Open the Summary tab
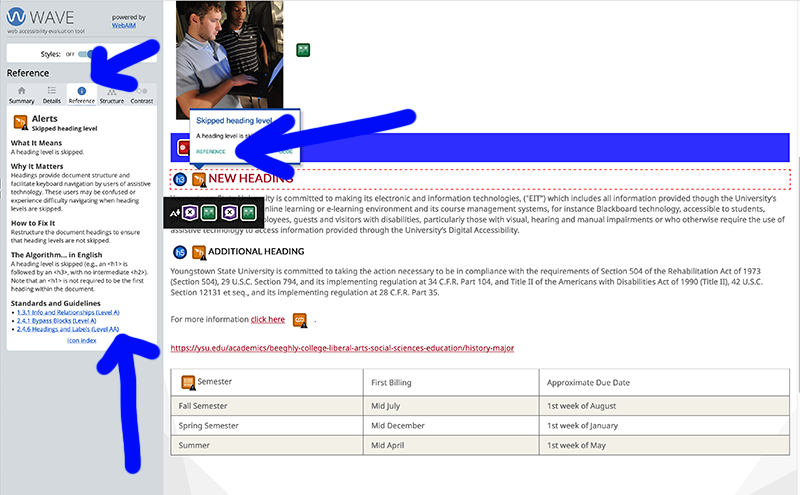 [x=21, y=94]
